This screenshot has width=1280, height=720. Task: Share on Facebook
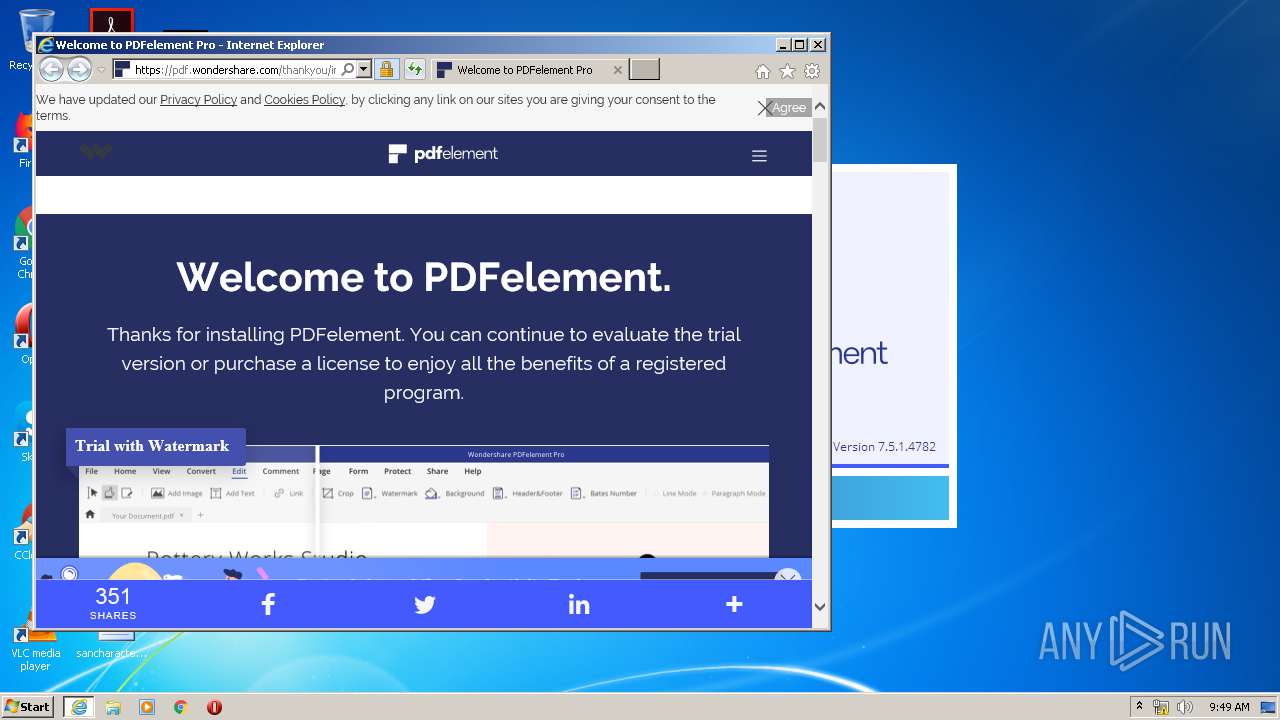268,604
